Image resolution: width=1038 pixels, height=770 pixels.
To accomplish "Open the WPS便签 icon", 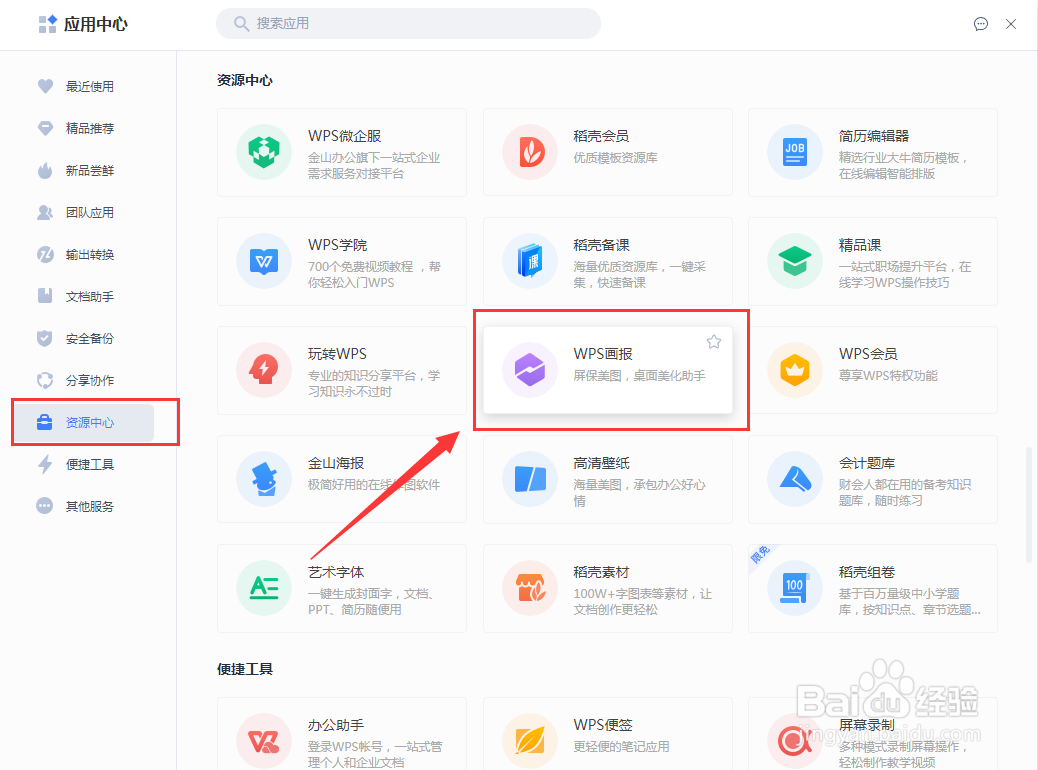I will [x=530, y=741].
